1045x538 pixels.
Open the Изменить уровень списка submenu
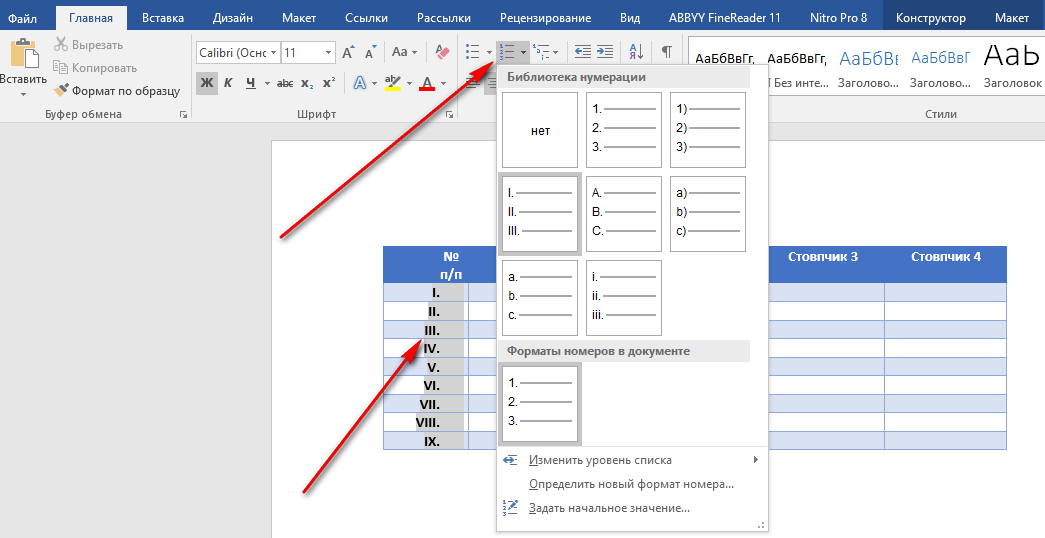coord(600,460)
